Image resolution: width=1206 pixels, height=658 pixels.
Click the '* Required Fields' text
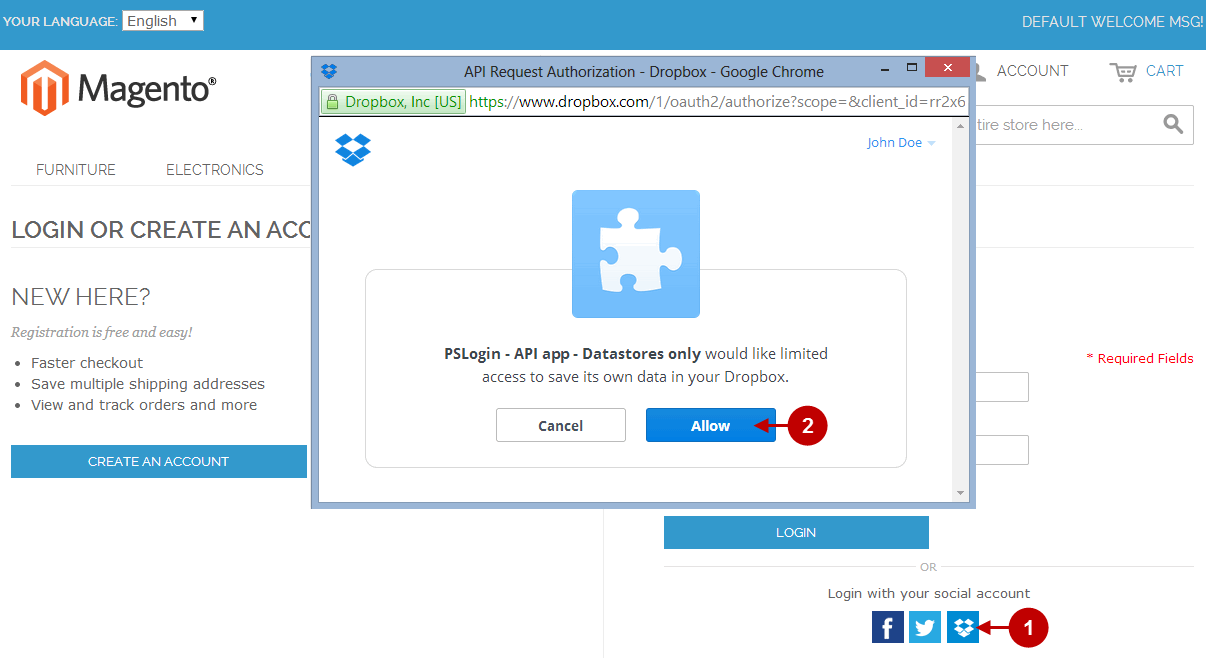(x=1140, y=358)
